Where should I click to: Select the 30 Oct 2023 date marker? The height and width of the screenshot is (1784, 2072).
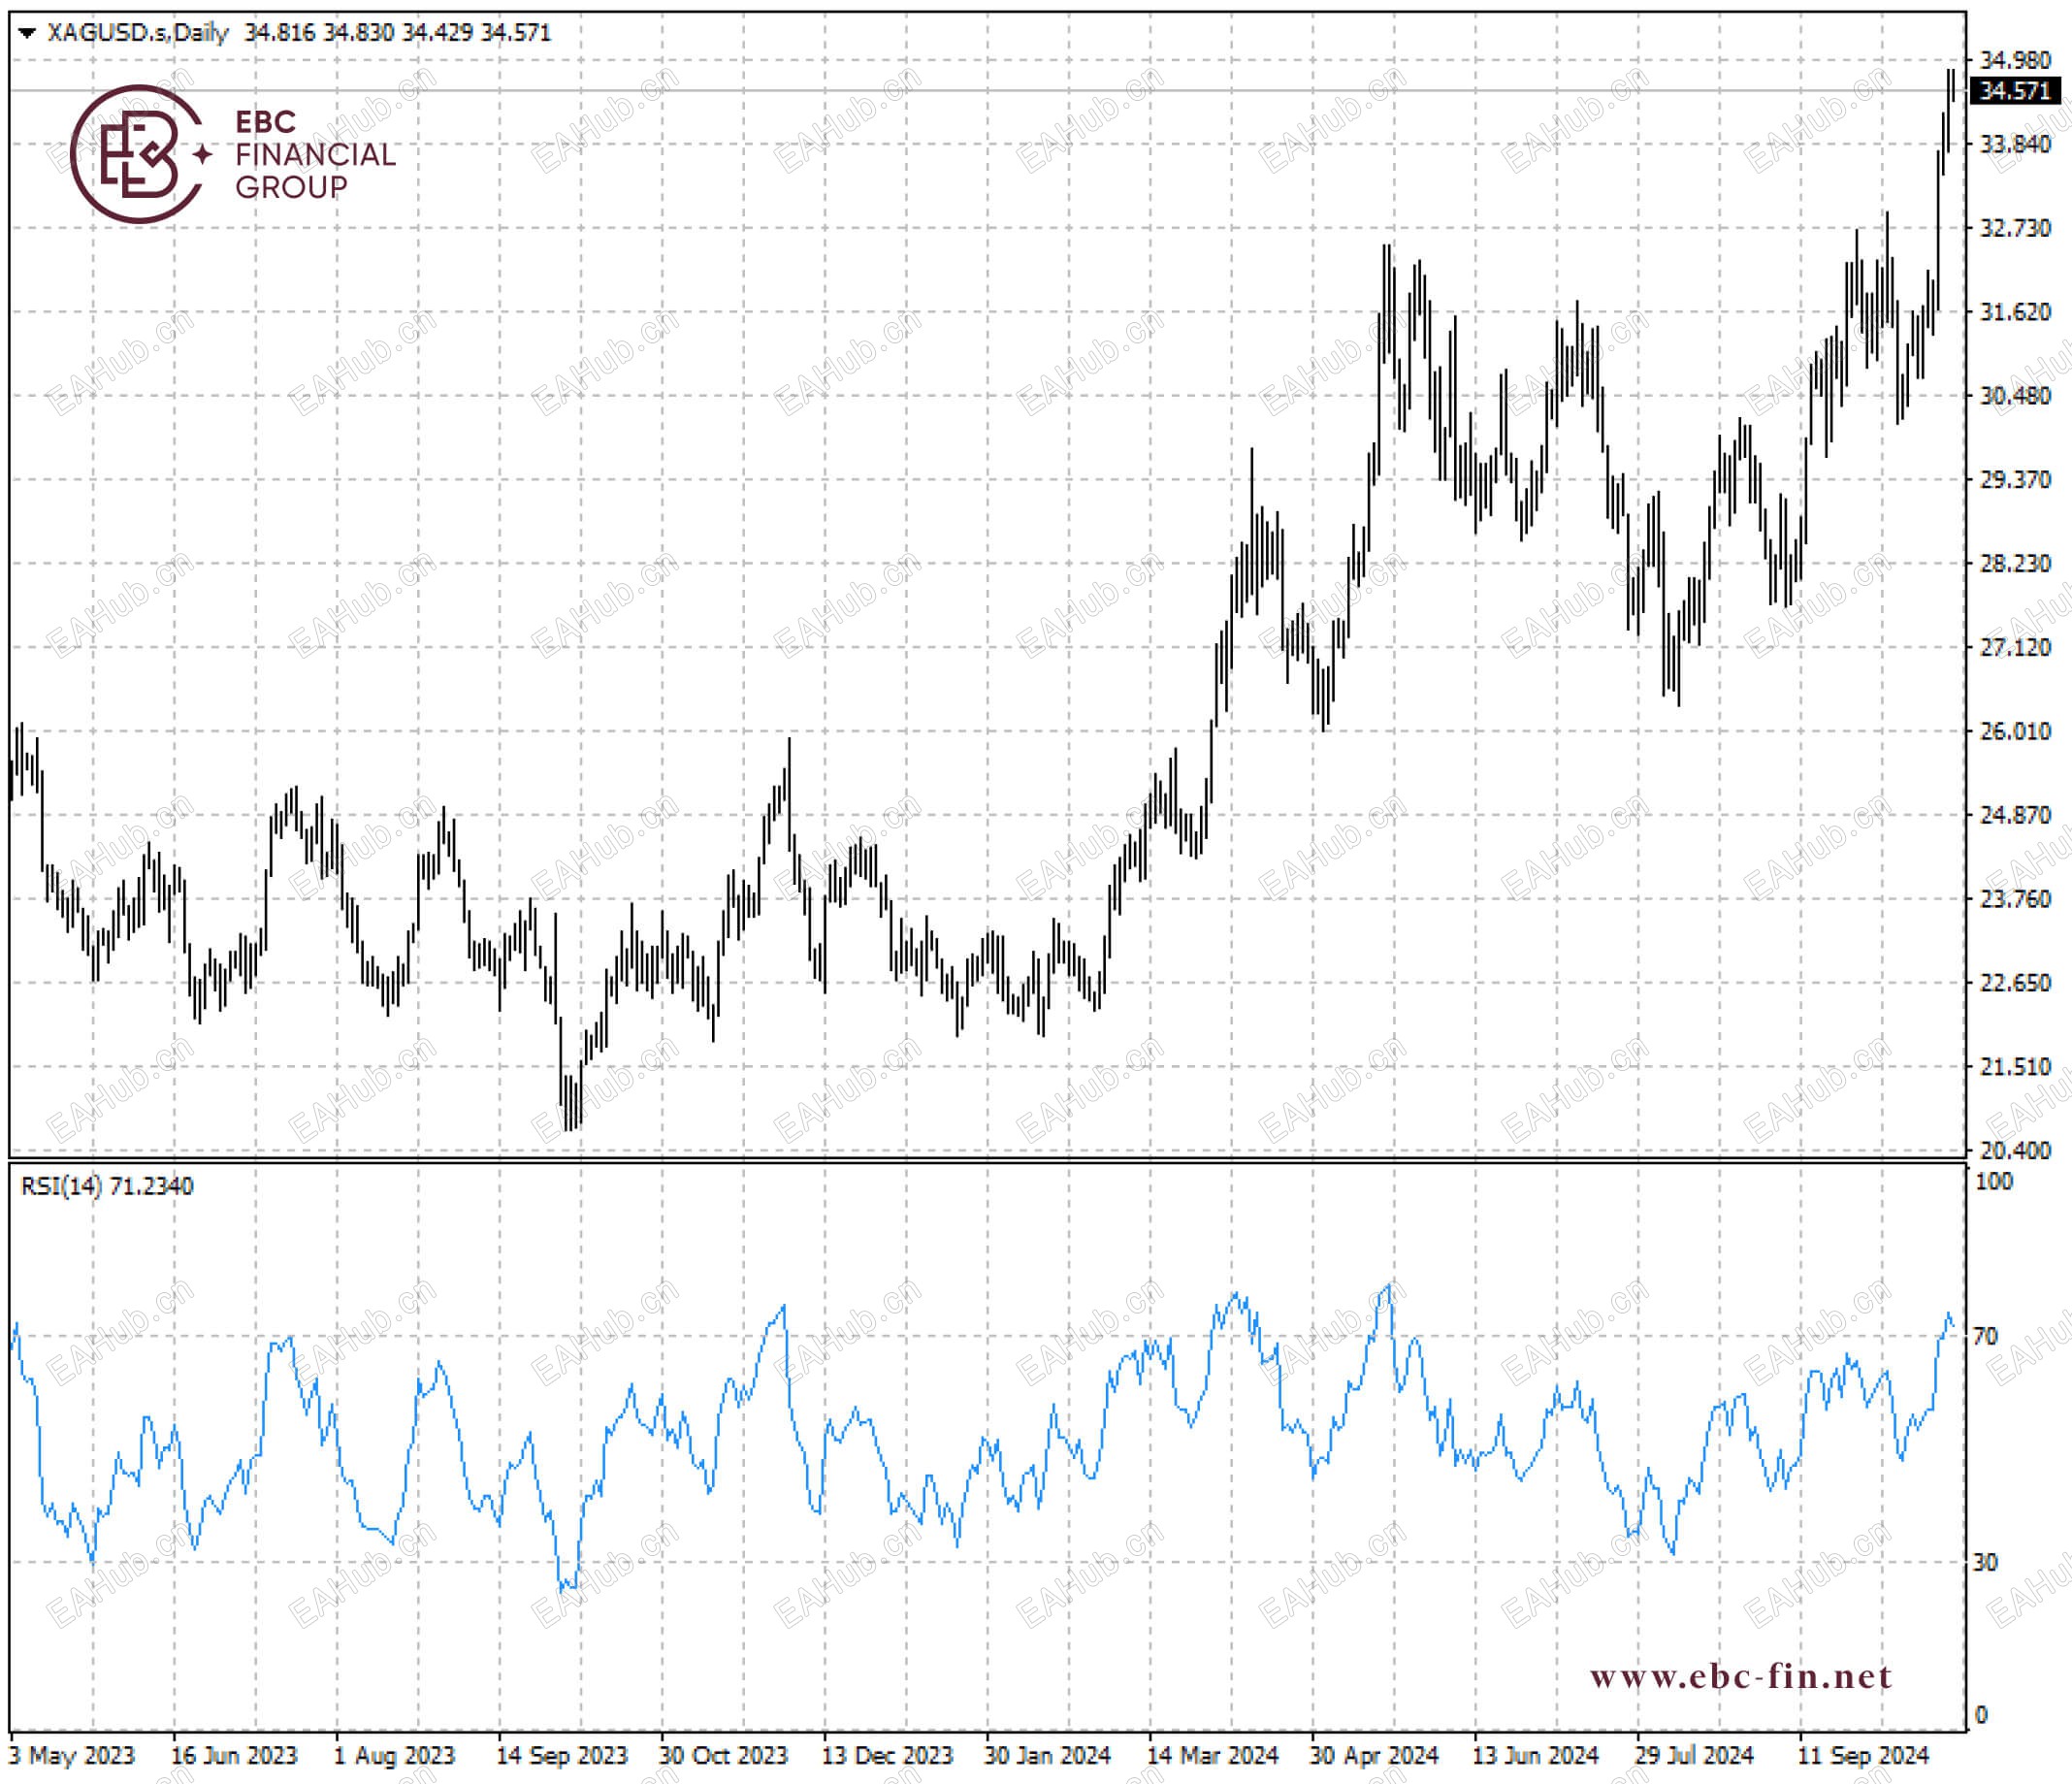[723, 1755]
